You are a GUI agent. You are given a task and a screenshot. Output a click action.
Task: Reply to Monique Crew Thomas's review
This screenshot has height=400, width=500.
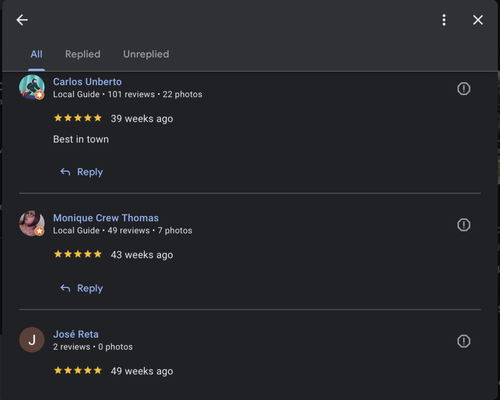82,288
